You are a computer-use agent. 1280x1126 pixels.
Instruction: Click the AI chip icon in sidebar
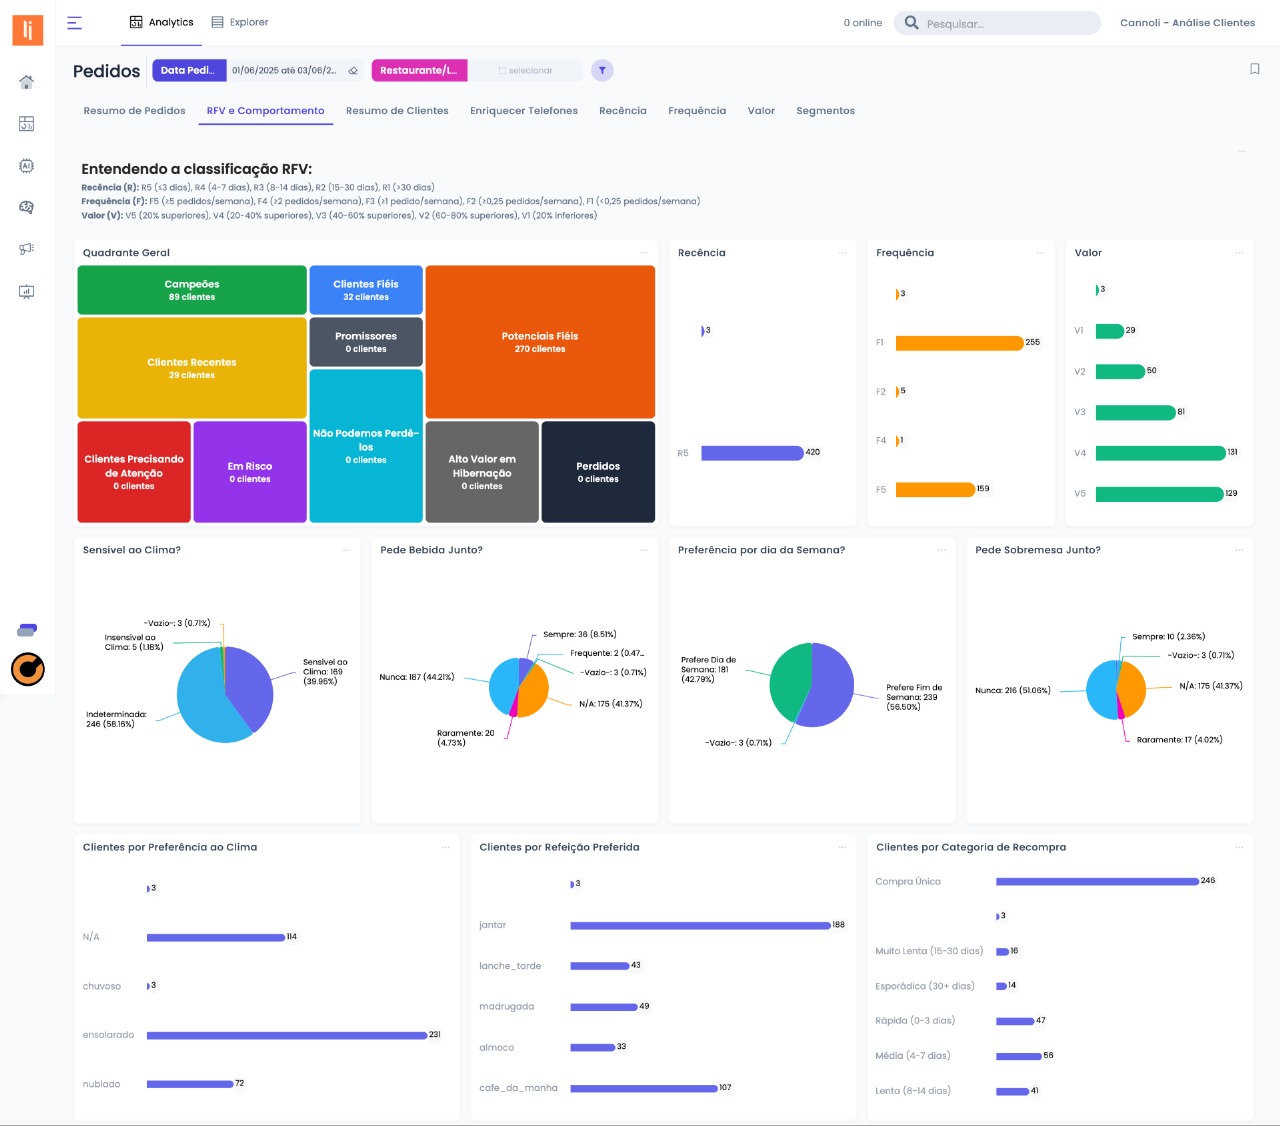point(27,166)
